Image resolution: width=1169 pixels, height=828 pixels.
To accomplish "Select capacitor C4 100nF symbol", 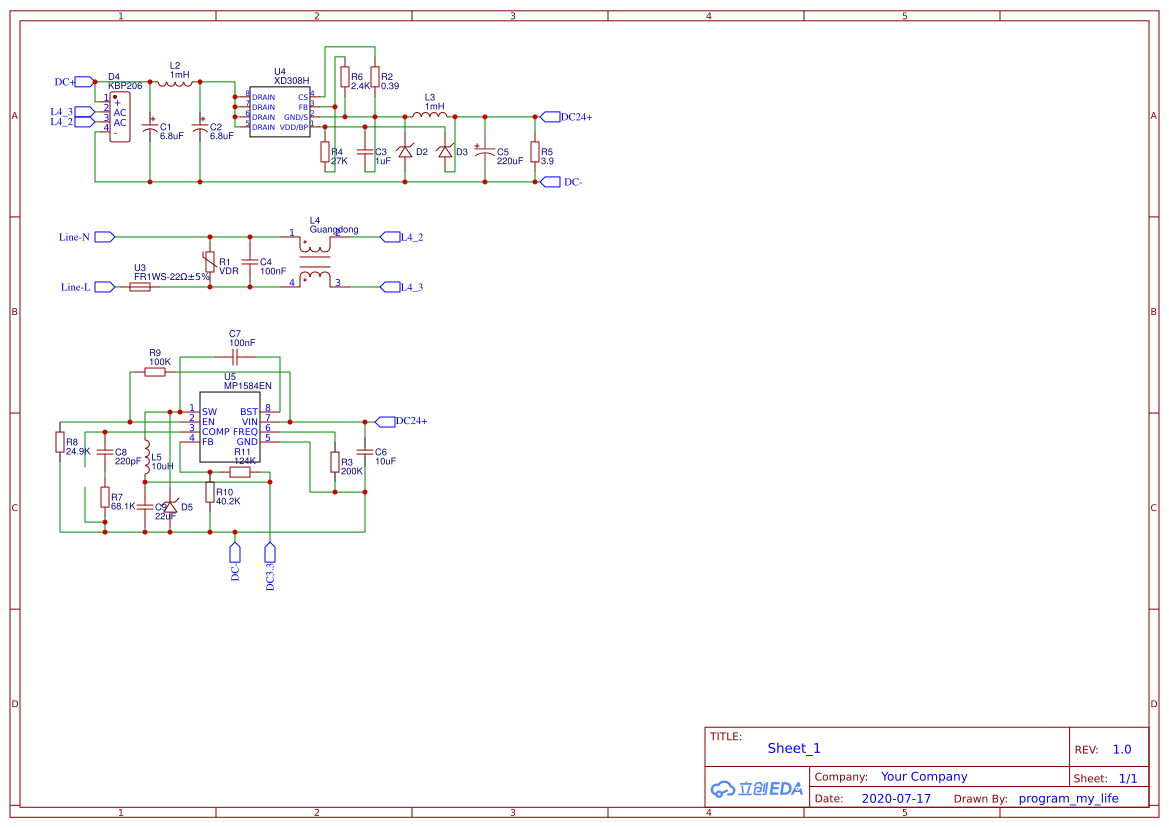I will tap(250, 262).
